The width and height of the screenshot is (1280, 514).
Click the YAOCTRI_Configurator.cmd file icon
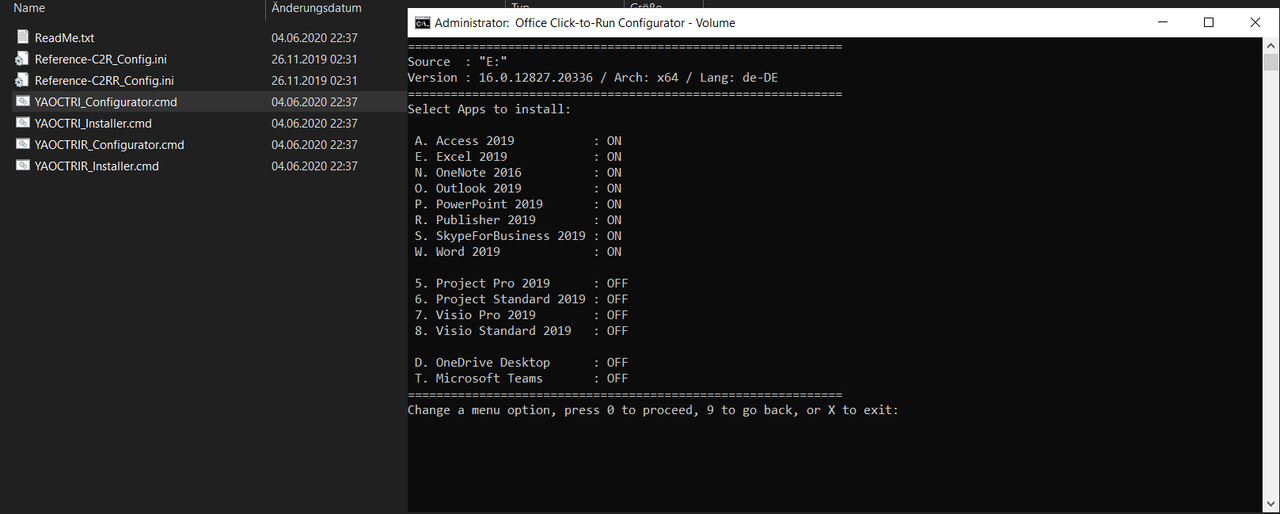pos(23,102)
